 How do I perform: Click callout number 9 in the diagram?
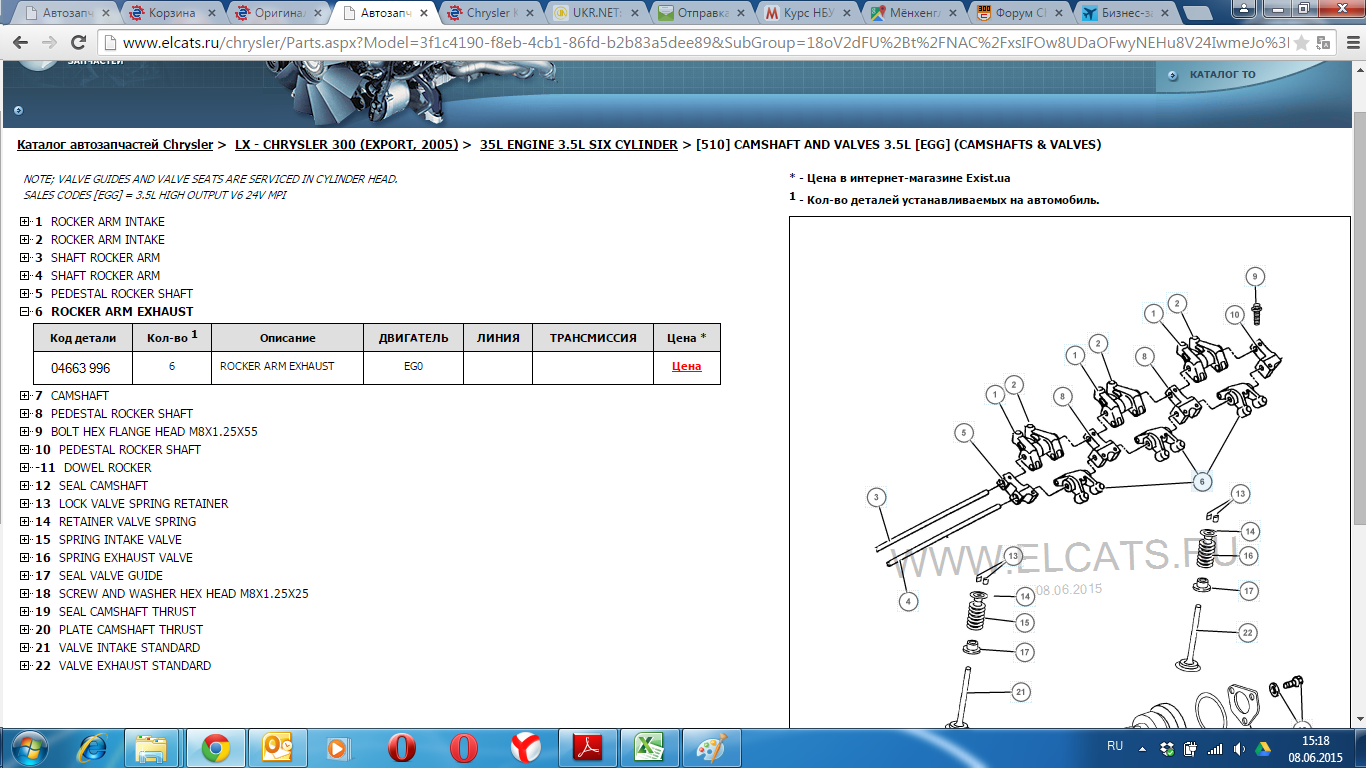tap(1255, 277)
